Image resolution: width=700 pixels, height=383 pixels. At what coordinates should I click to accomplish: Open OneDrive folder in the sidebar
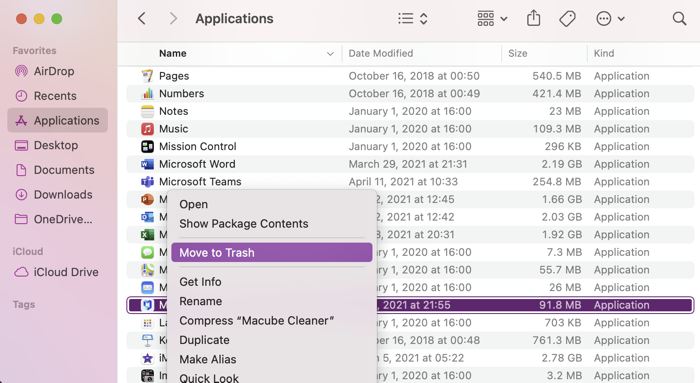[58, 219]
